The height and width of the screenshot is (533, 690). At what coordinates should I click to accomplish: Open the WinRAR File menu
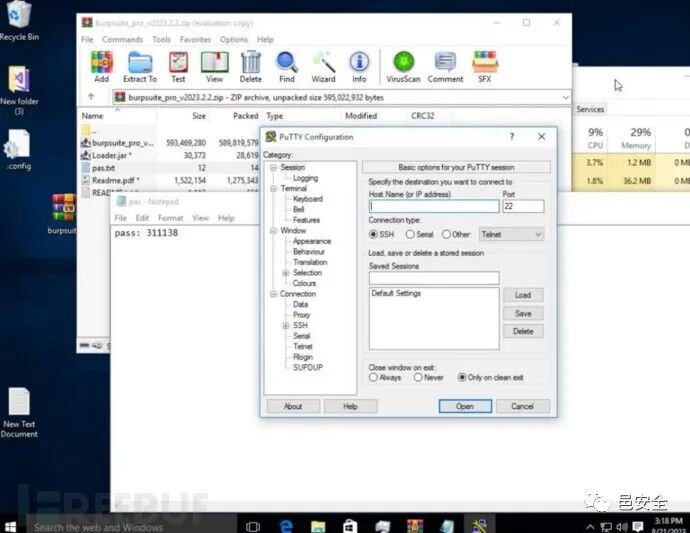87,39
